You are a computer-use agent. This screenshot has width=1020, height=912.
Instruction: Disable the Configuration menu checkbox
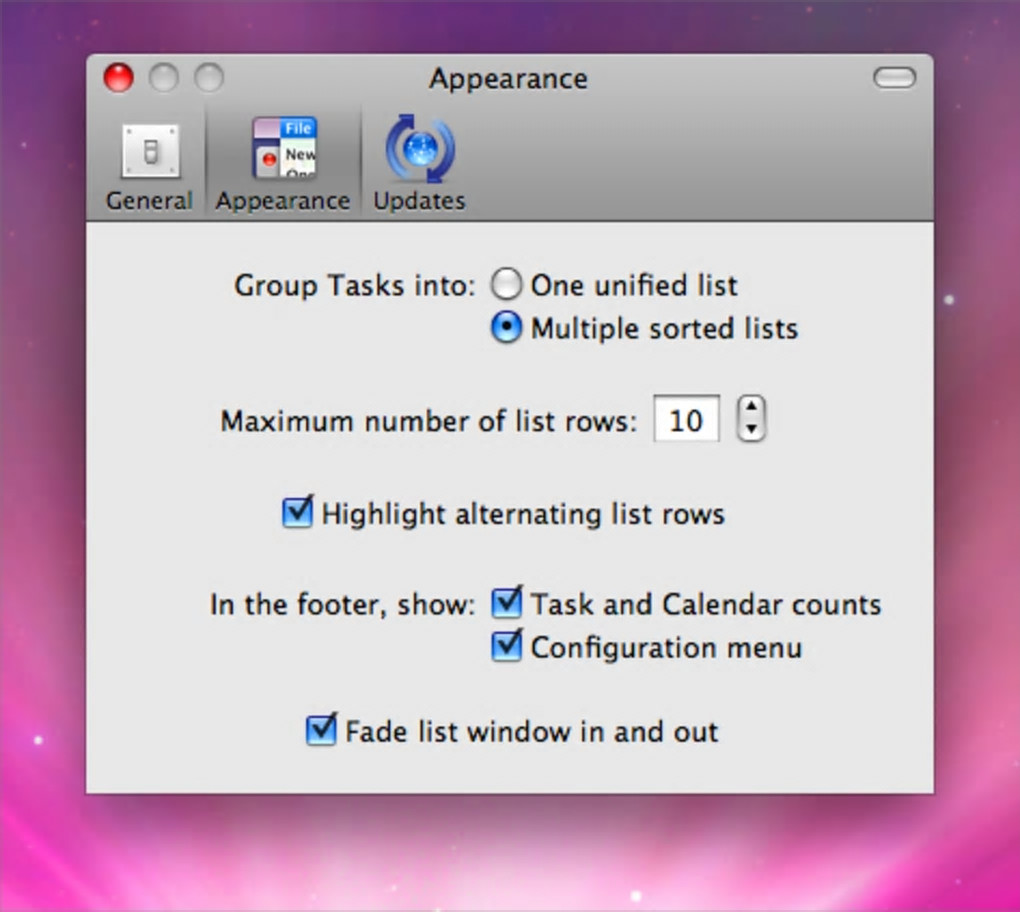(507, 645)
